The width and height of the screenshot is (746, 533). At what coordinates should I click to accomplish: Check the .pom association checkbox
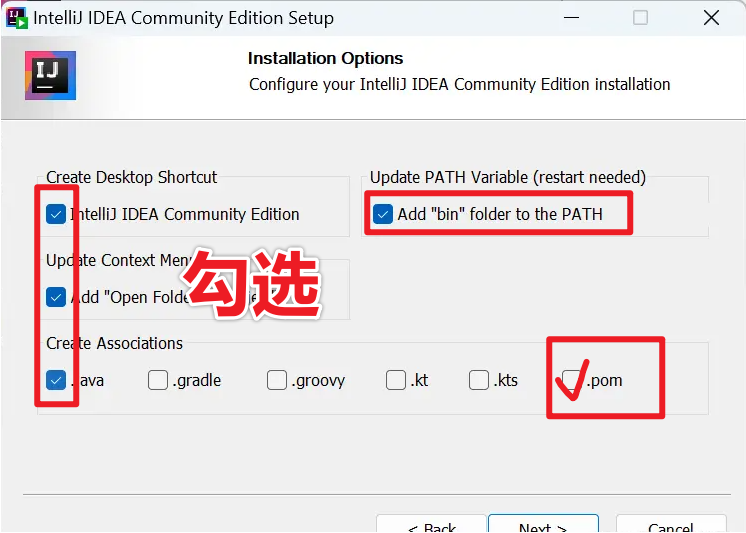point(571,380)
